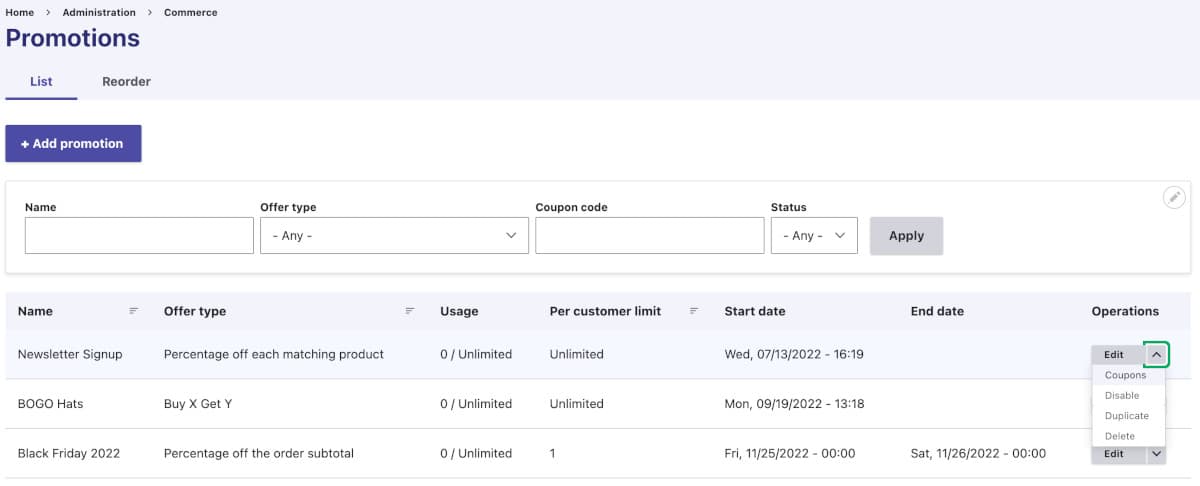Select Delete in the operations menu
Screen dimensions: 1200x486
tap(1120, 436)
